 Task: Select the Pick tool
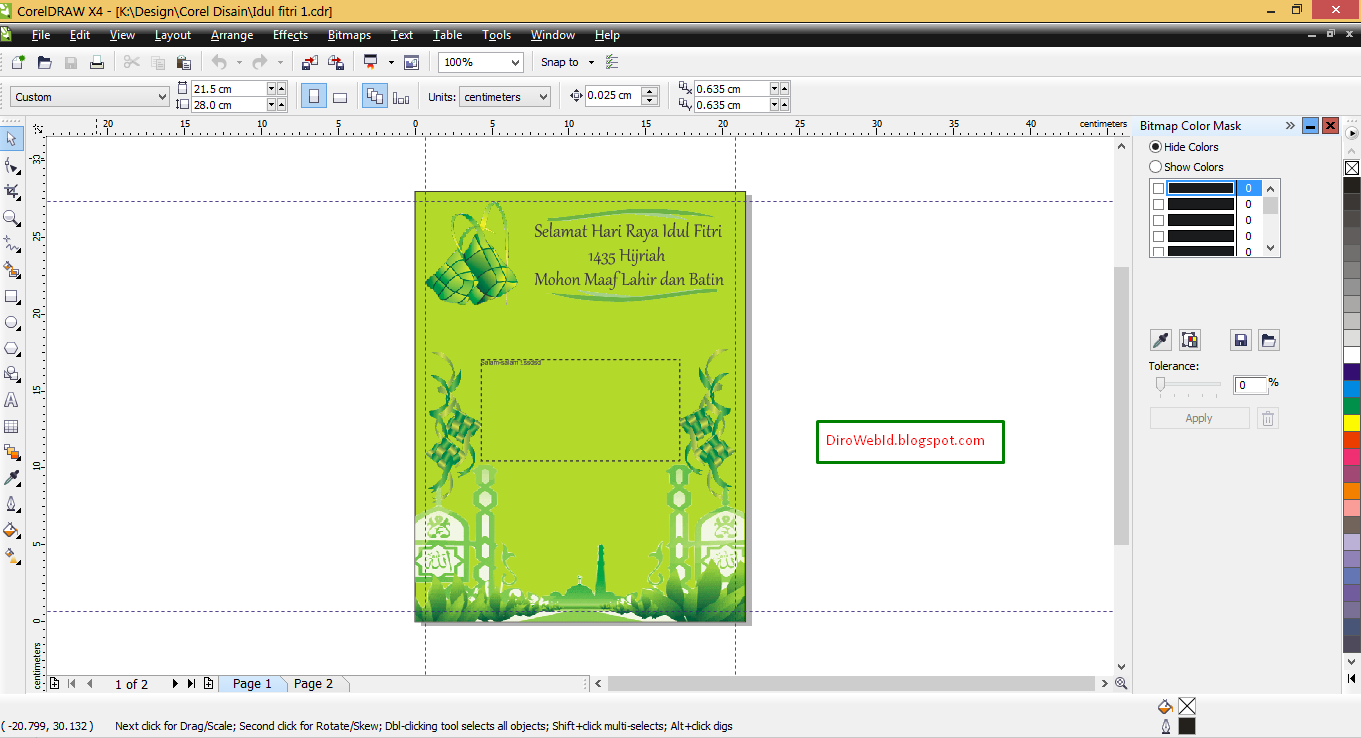[x=12, y=138]
